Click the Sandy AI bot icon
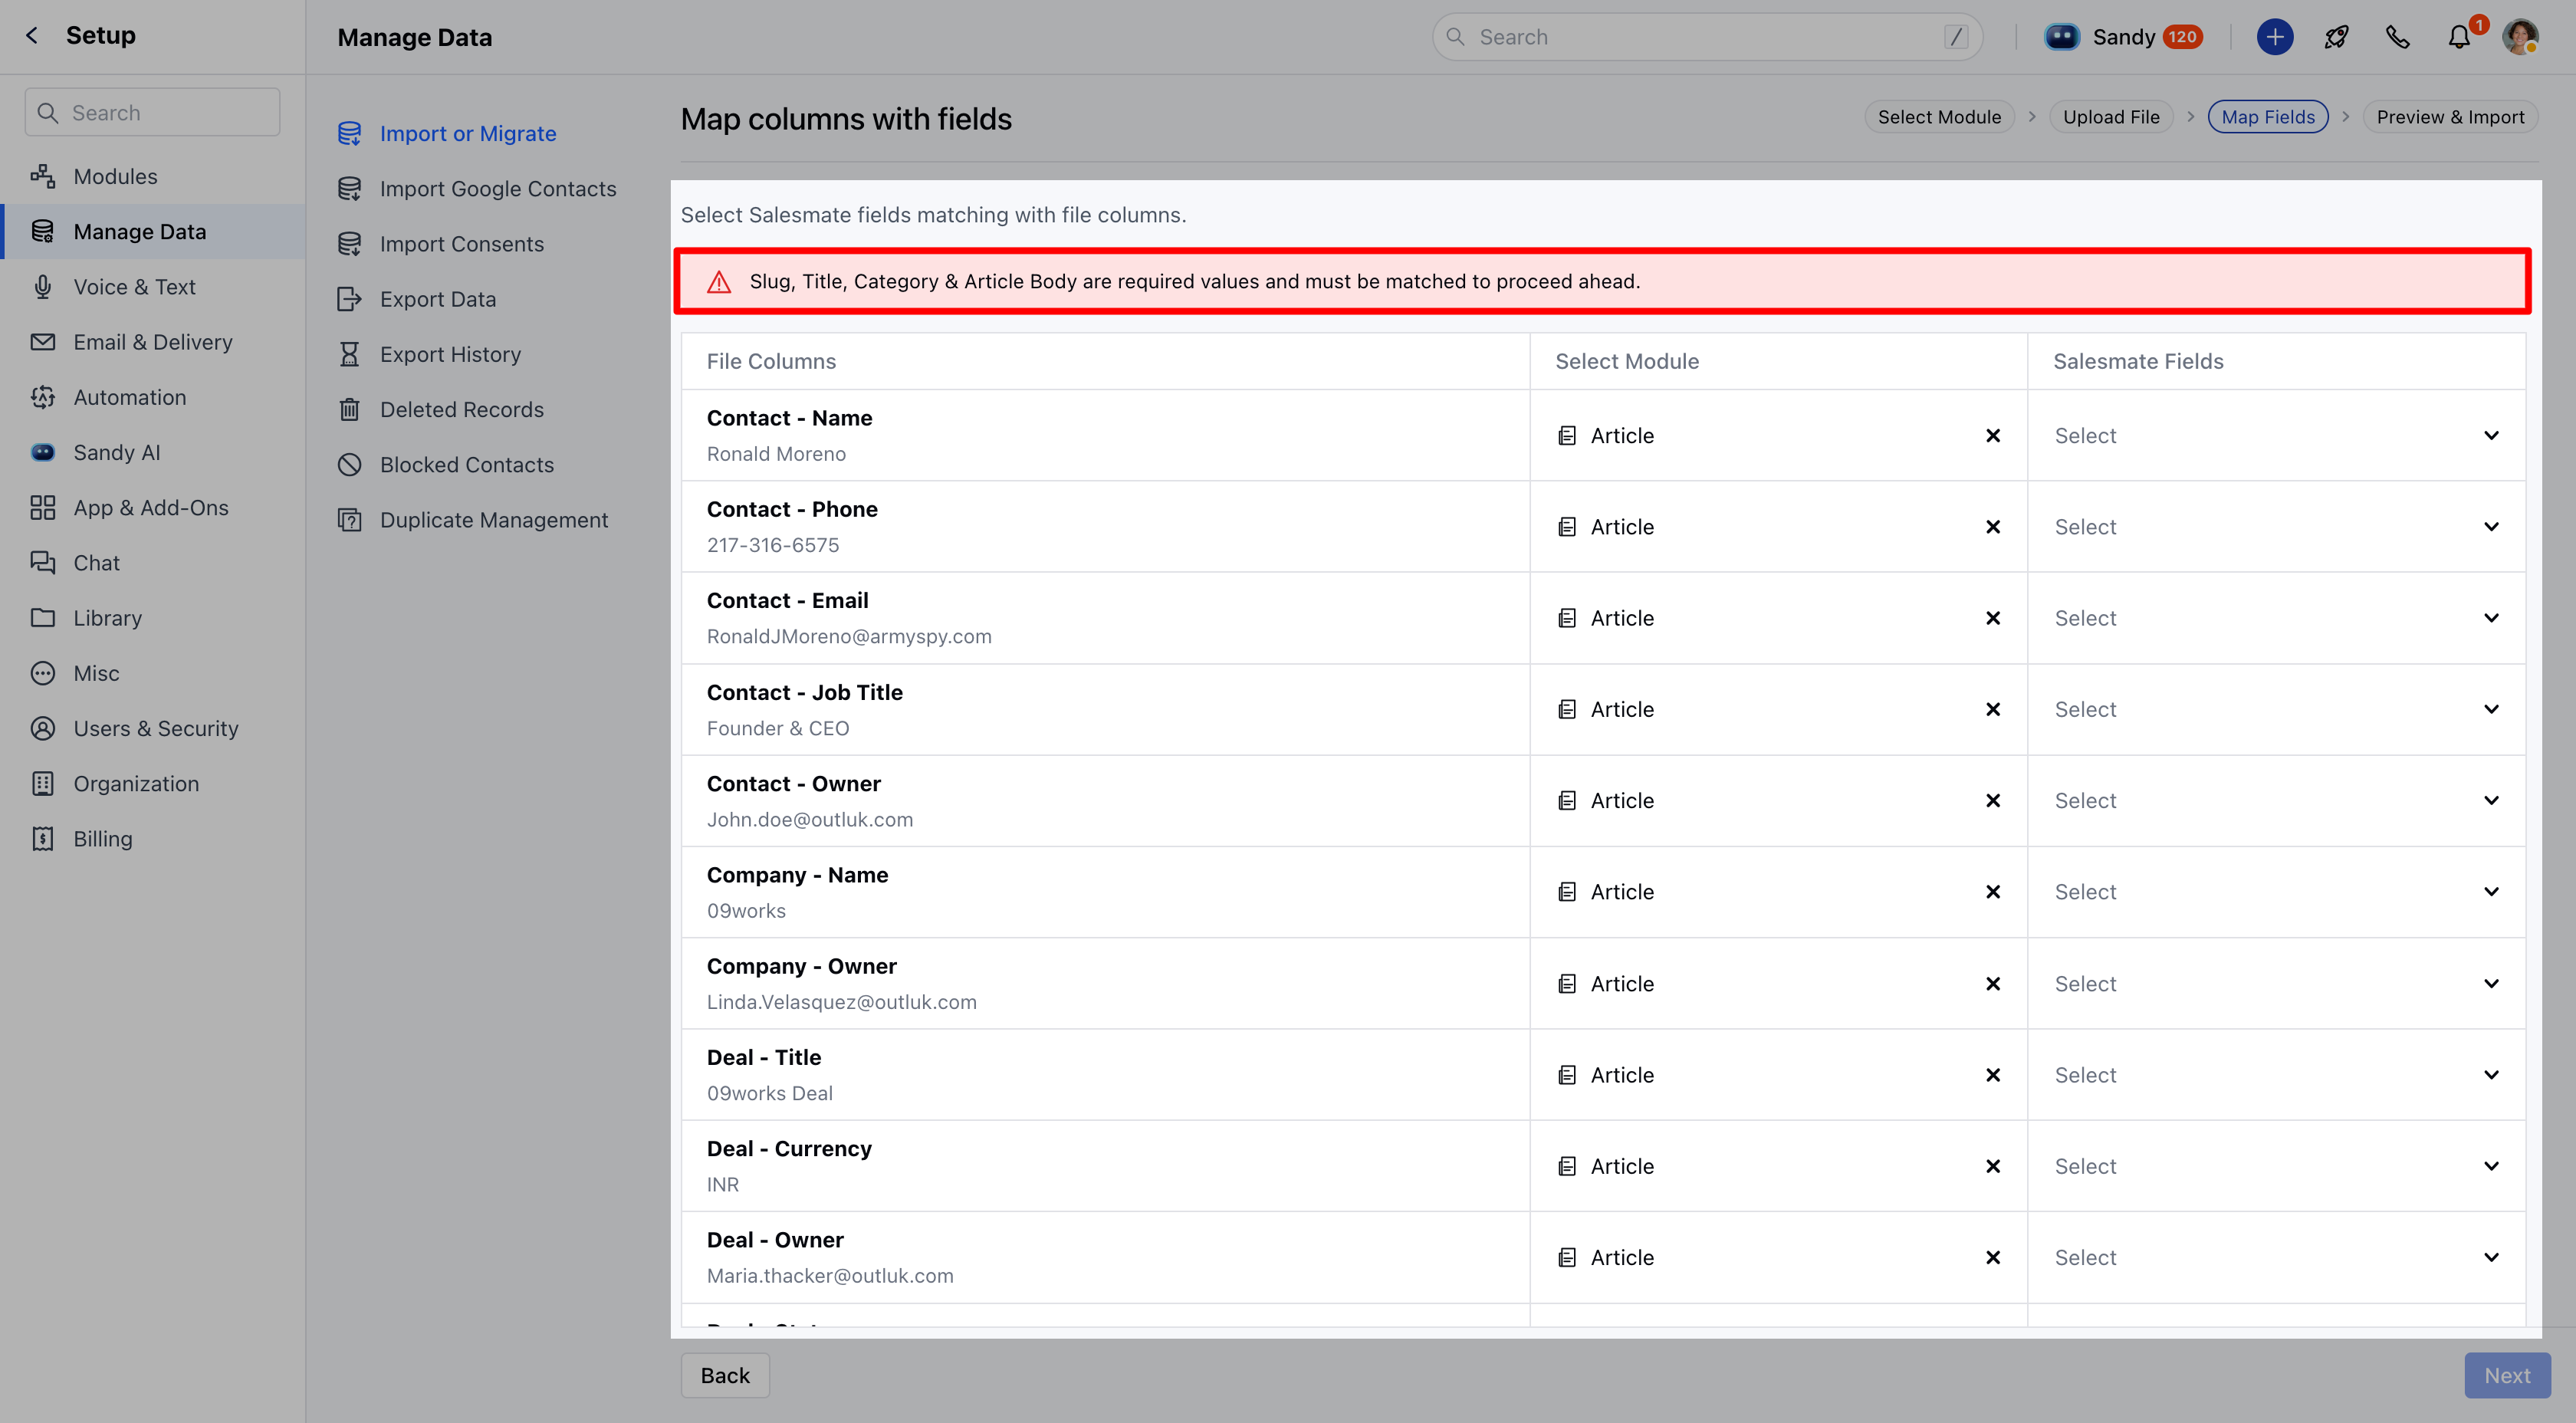 2061,37
